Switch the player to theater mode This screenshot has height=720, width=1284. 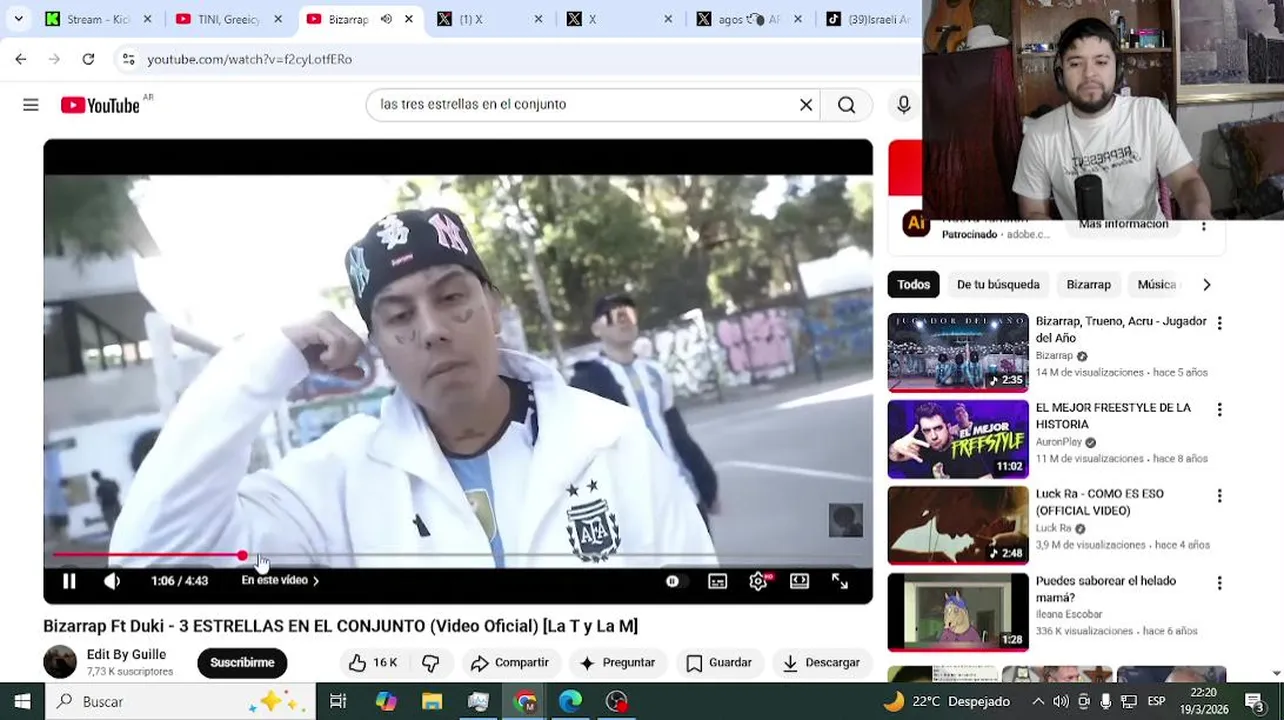[x=799, y=581]
